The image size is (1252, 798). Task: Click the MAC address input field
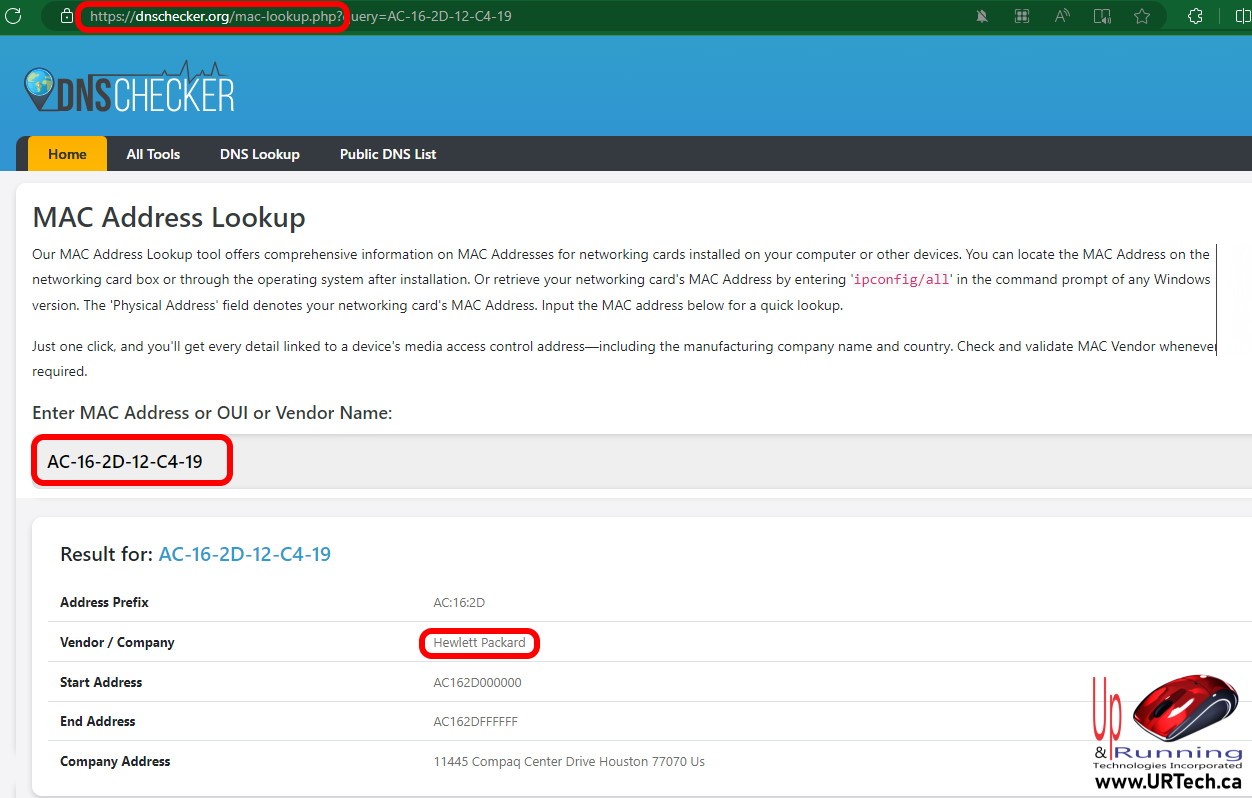point(600,461)
